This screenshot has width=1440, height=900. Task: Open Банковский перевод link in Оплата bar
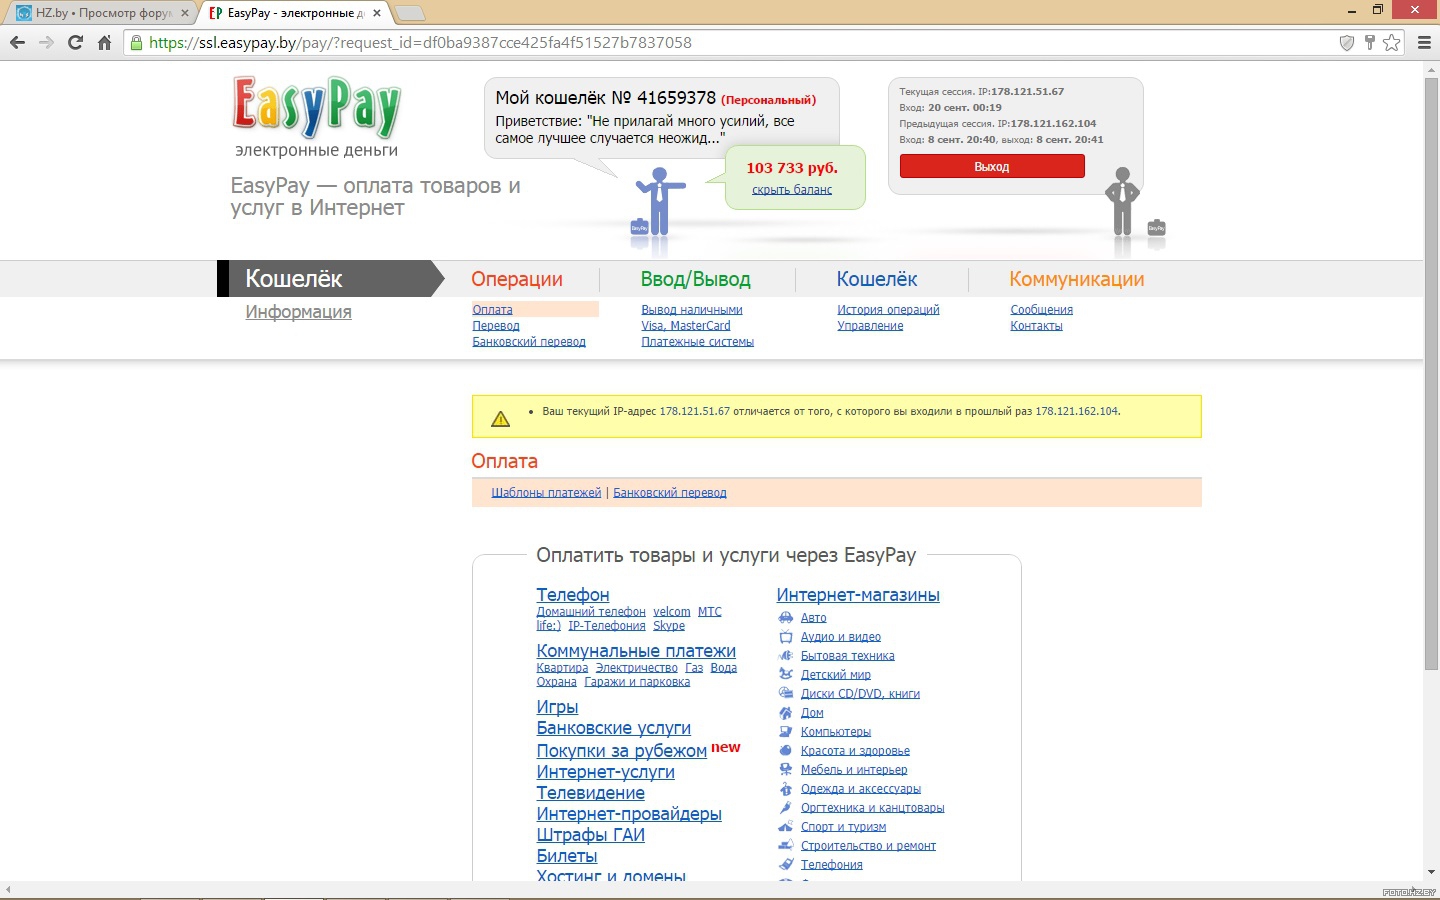tap(670, 493)
